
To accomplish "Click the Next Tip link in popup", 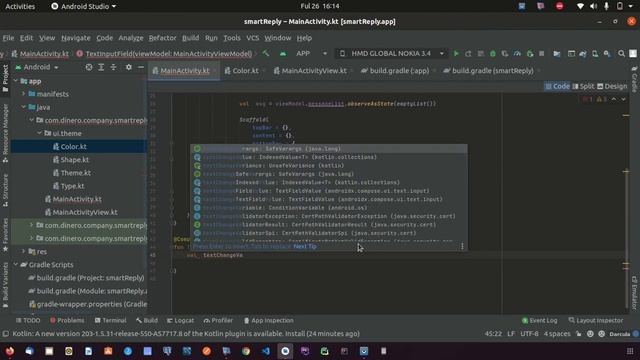I will pyautogui.click(x=305, y=246).
